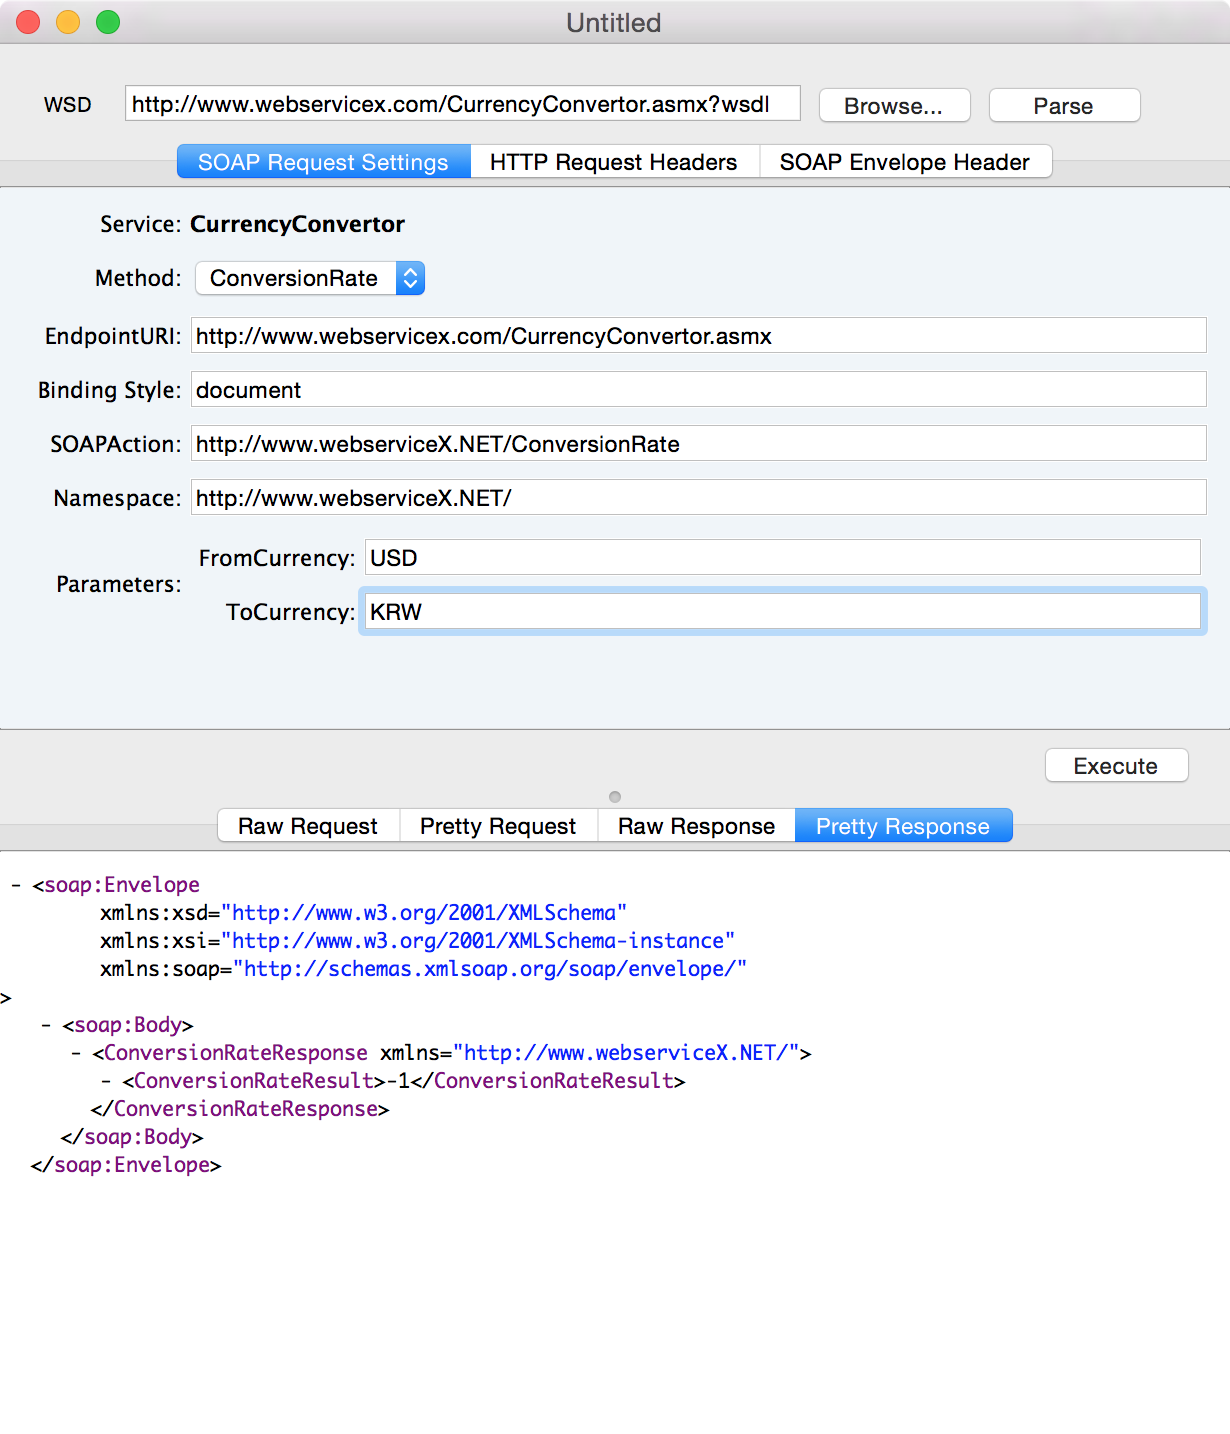Click the SOAPAction text field
The image size is (1230, 1434).
[698, 444]
